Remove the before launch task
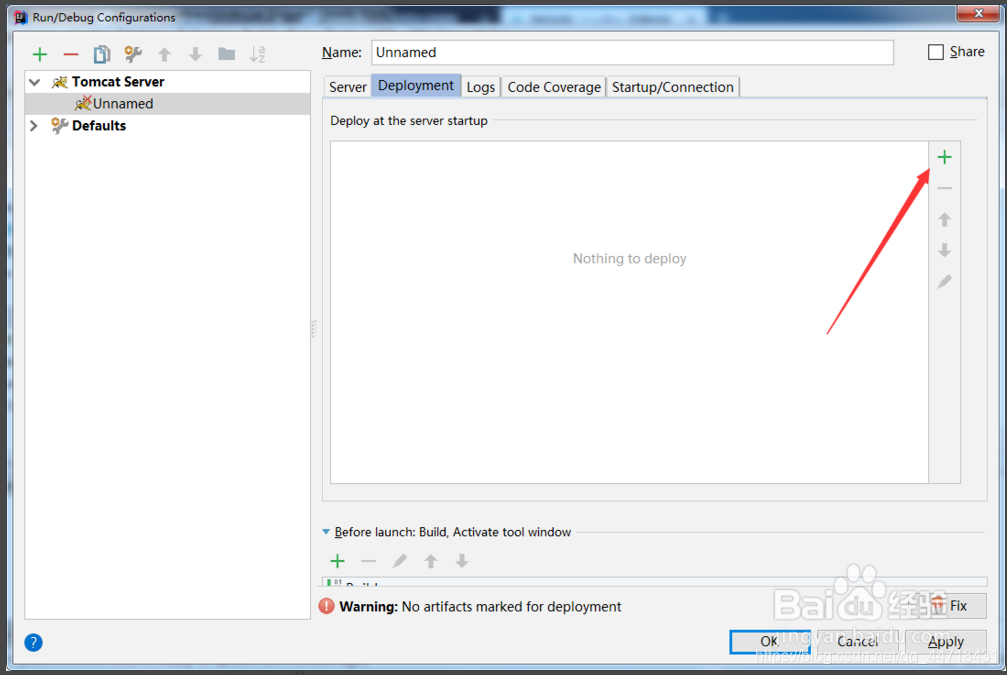 point(368,561)
